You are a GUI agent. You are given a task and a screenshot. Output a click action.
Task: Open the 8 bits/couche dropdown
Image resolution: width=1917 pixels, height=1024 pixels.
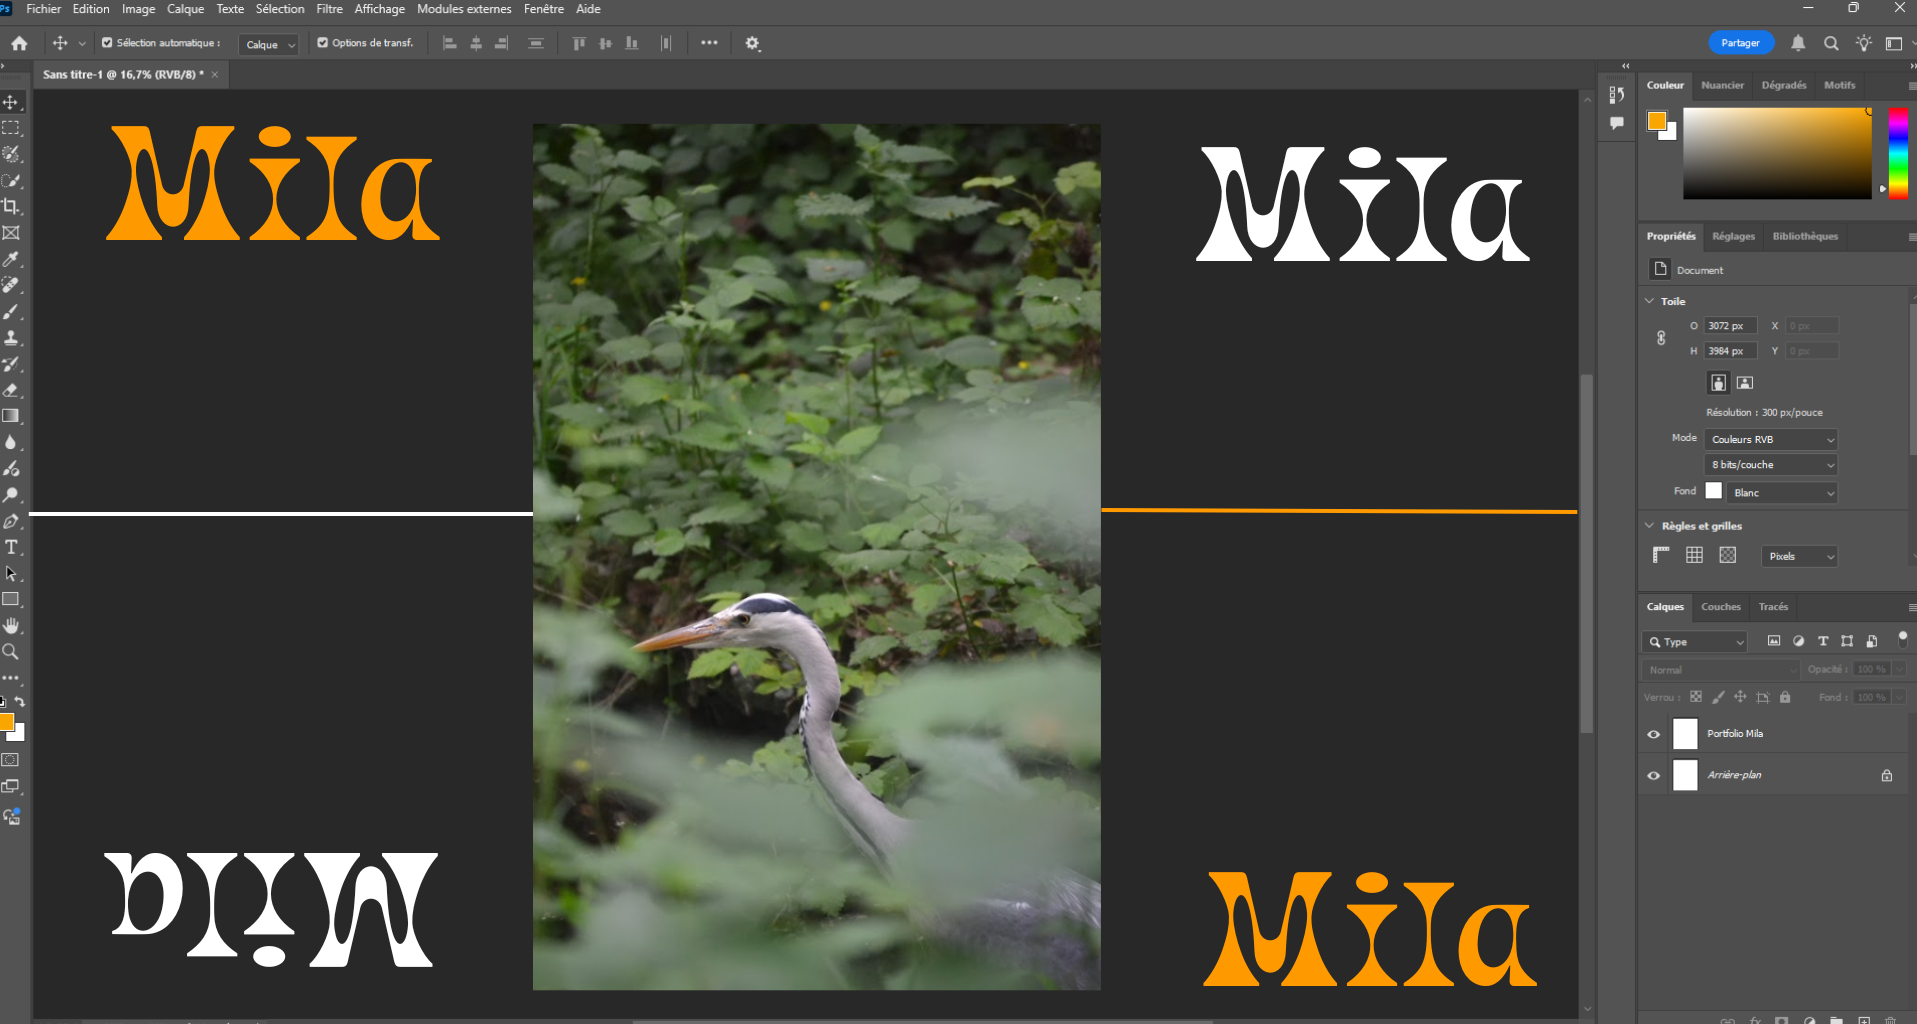coord(1771,465)
